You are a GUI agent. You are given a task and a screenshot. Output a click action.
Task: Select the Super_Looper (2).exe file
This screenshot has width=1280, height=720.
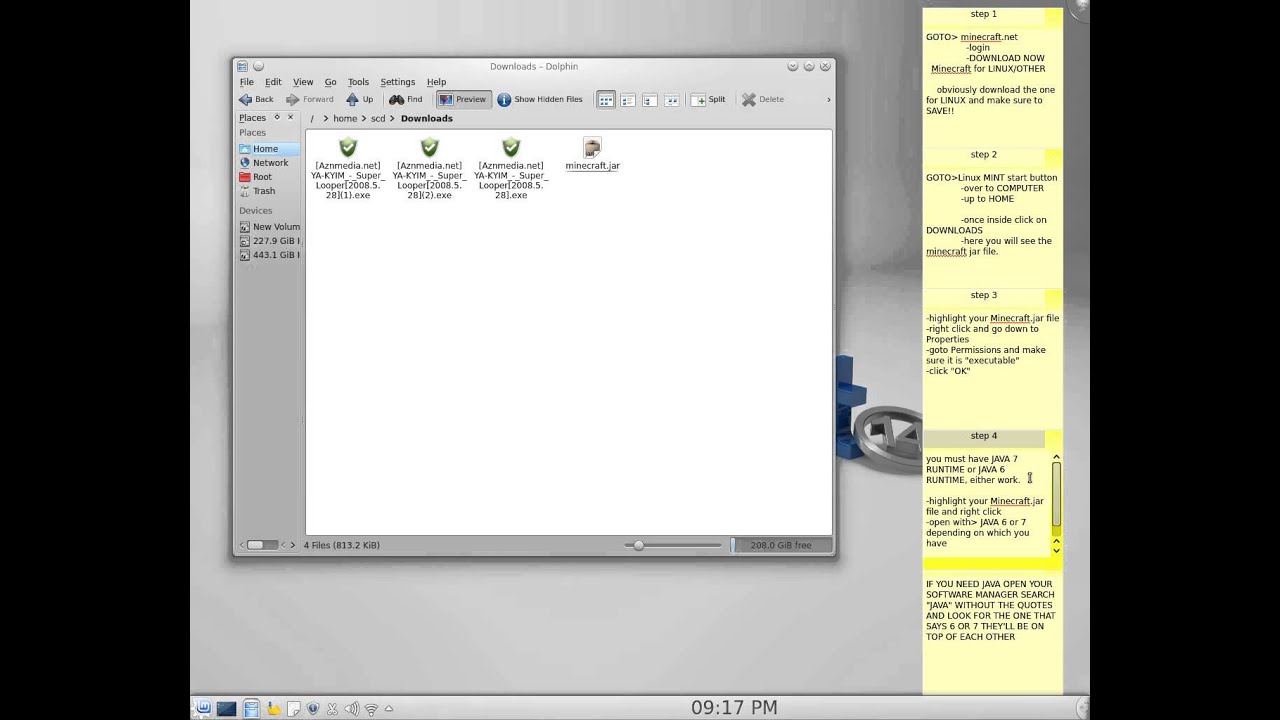[429, 168]
